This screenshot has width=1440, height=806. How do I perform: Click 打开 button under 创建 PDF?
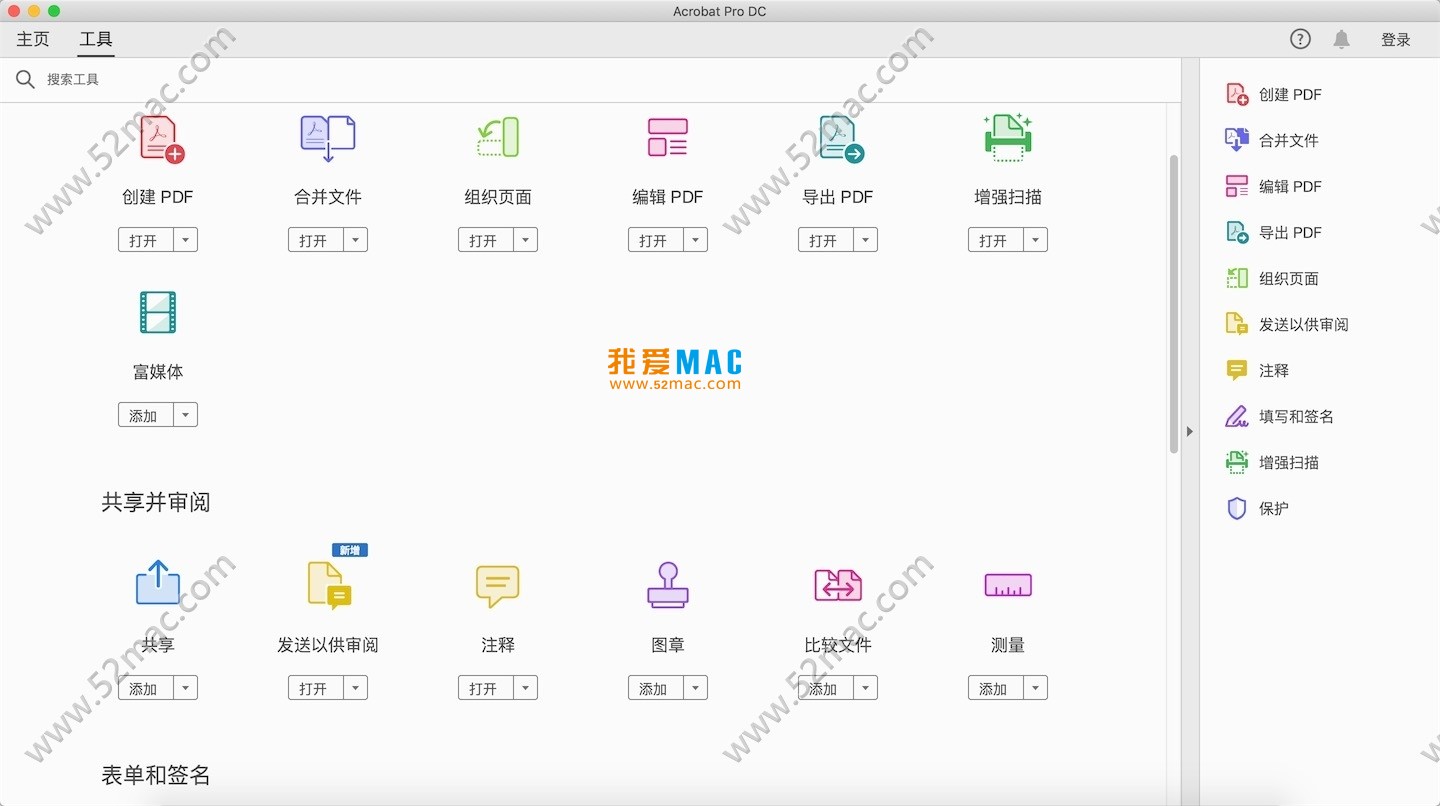pos(146,240)
